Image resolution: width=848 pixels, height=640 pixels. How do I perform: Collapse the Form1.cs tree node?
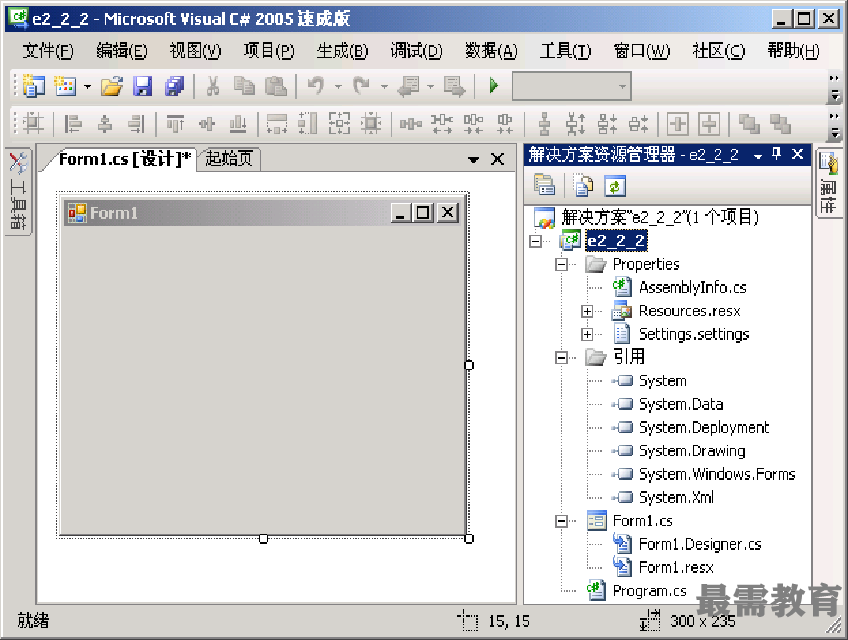(x=561, y=521)
